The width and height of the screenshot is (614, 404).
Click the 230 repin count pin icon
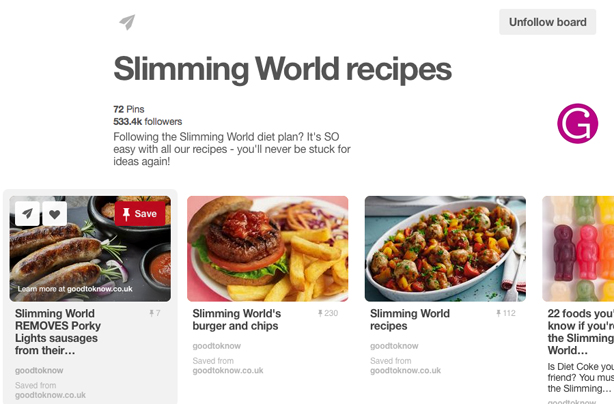point(320,313)
